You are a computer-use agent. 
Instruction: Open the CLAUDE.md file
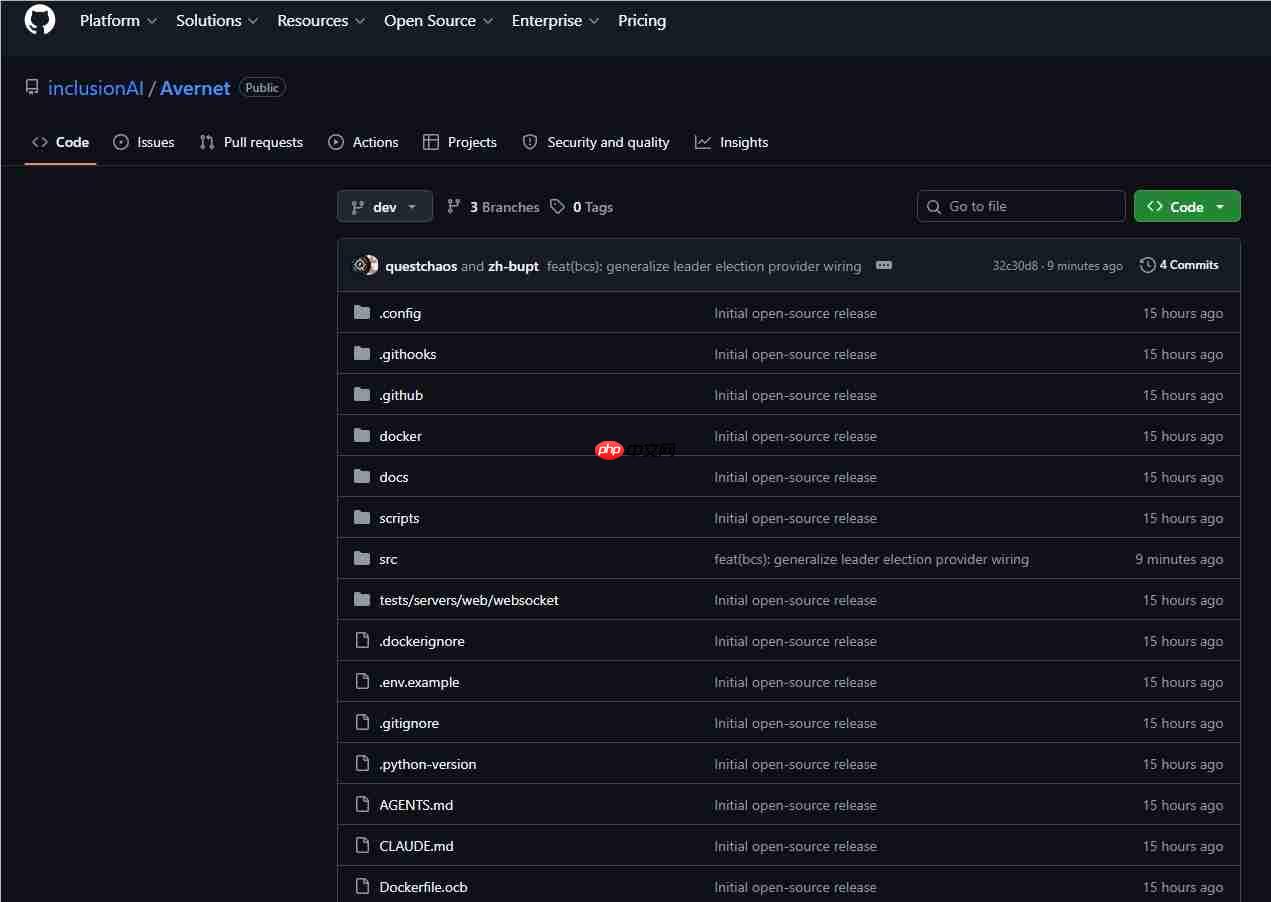pos(416,846)
